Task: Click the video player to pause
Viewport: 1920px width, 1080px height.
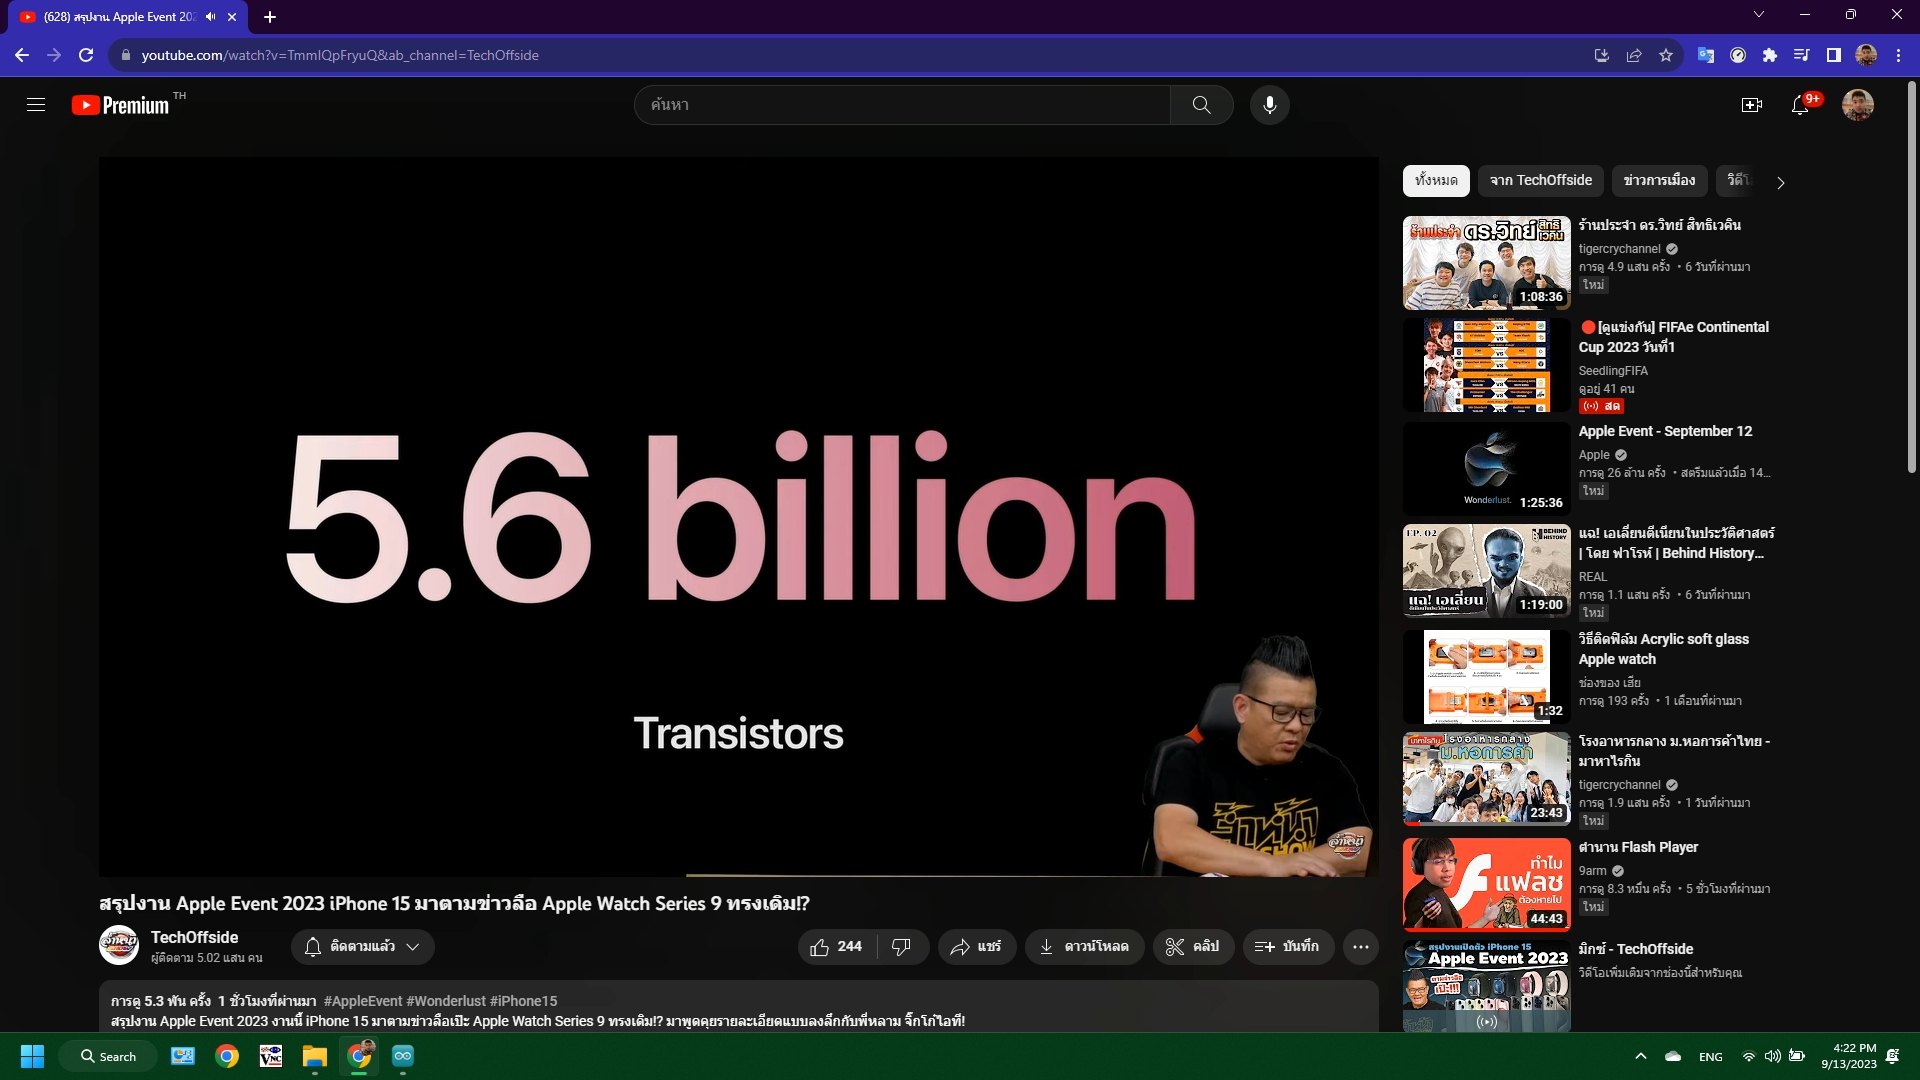Action: click(738, 516)
